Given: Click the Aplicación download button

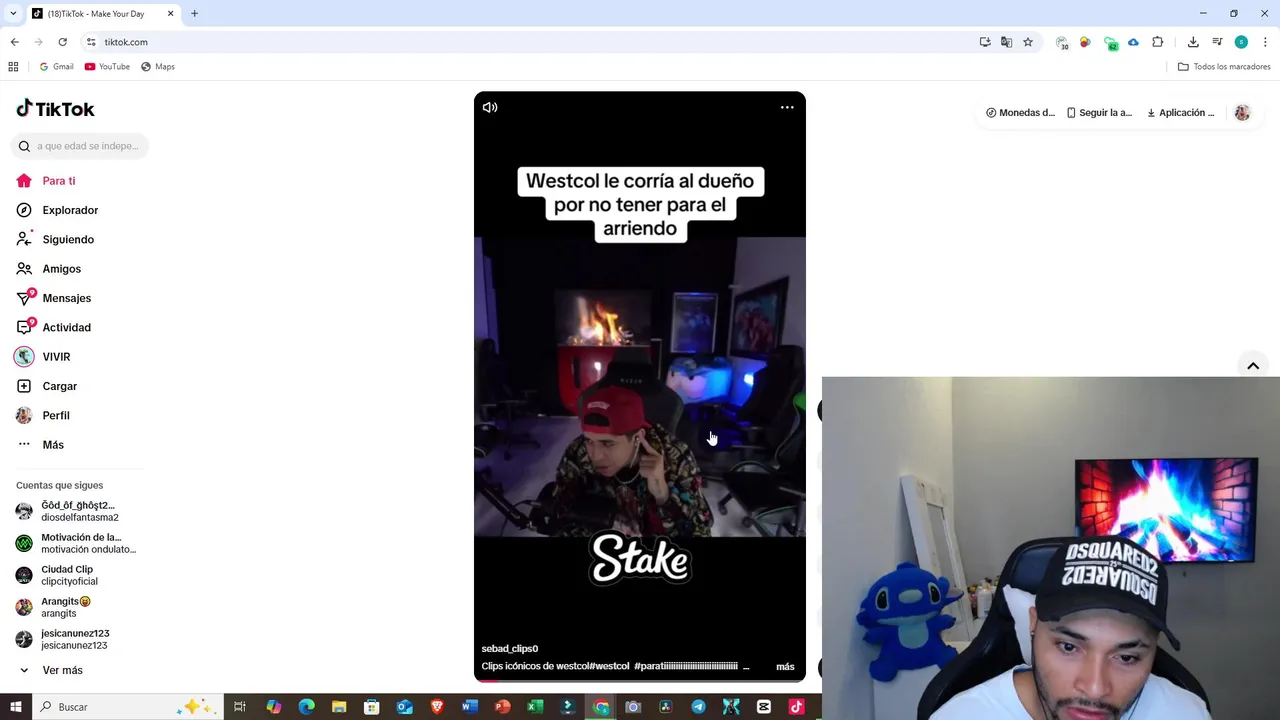Looking at the screenshot, I should pyautogui.click(x=1180, y=113).
